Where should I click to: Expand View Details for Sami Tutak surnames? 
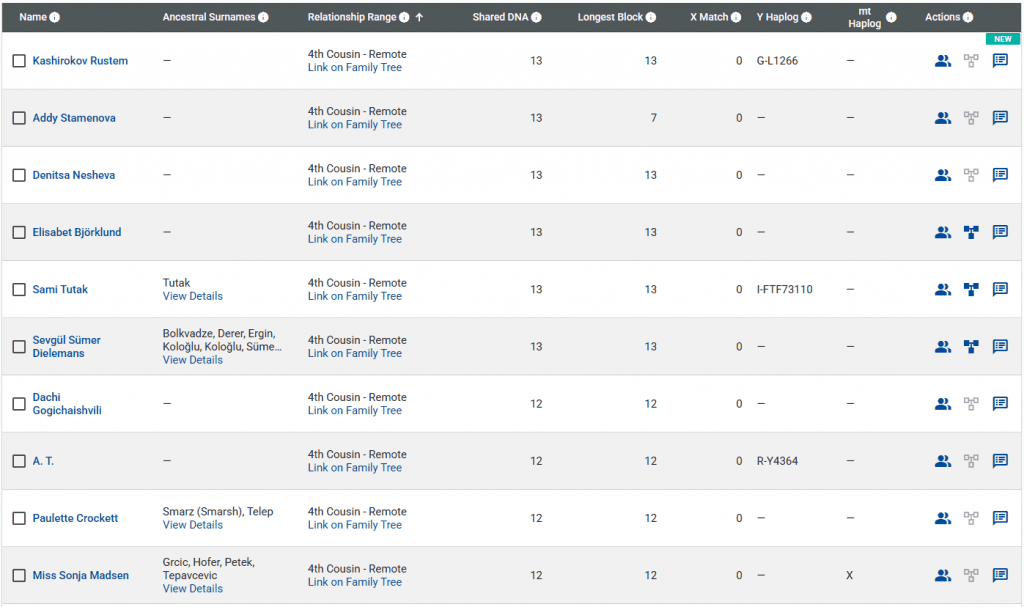192,296
